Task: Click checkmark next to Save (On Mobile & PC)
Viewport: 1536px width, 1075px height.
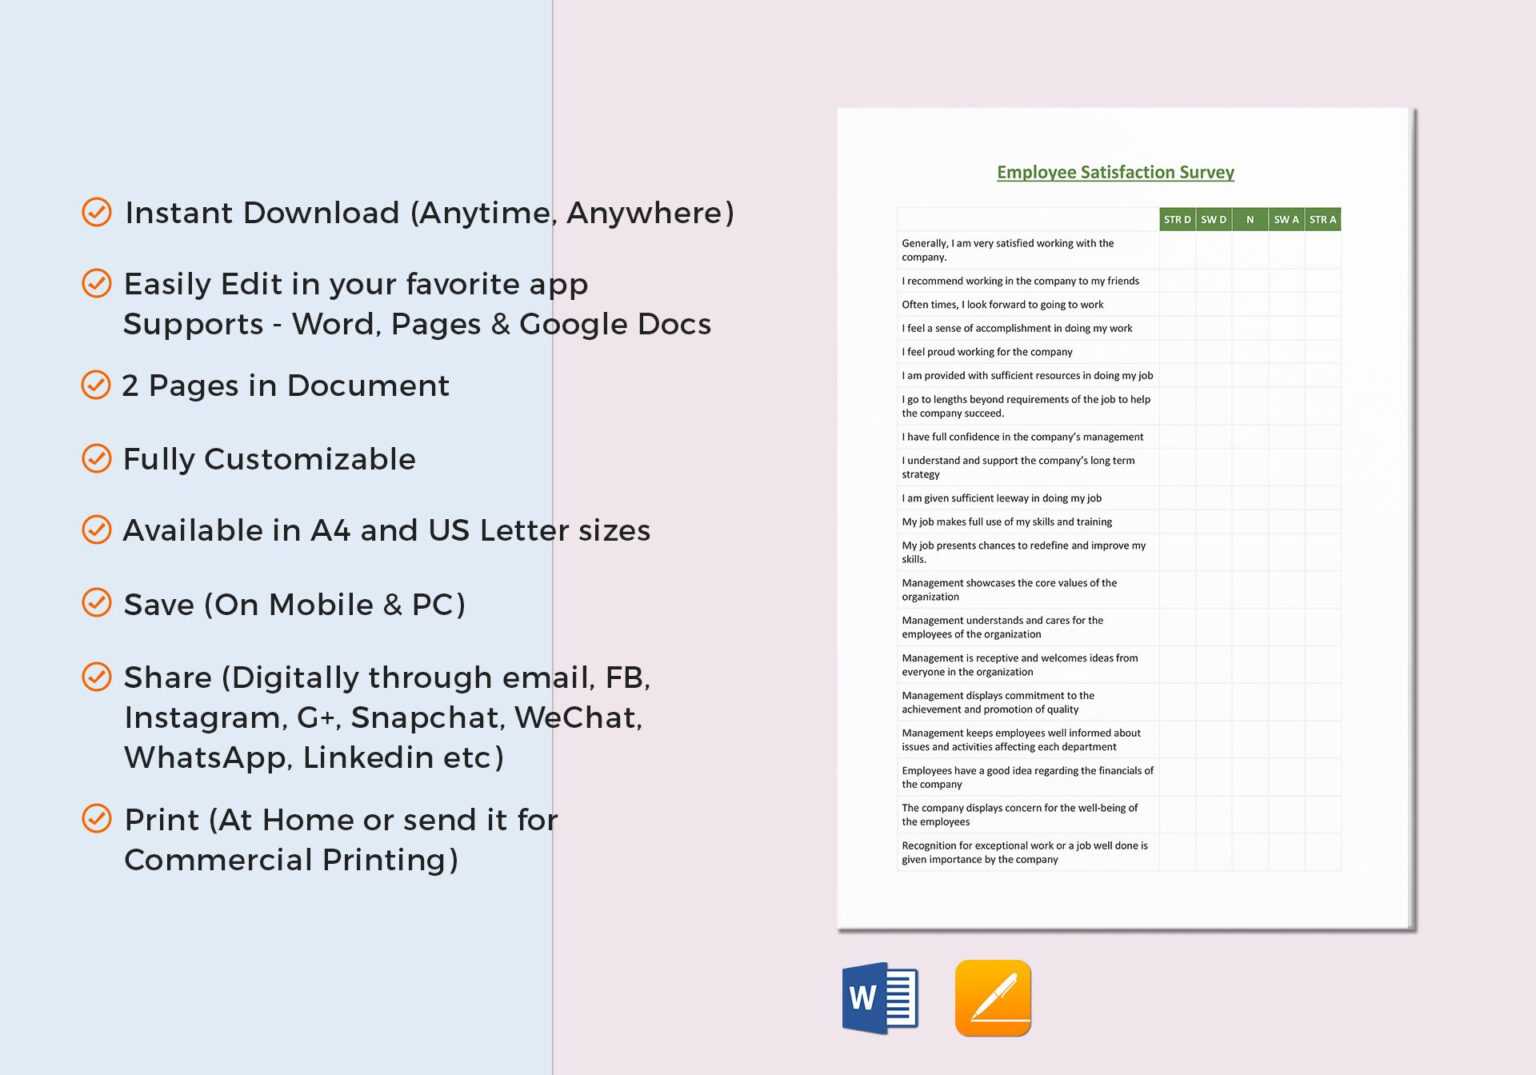Action: point(95,602)
